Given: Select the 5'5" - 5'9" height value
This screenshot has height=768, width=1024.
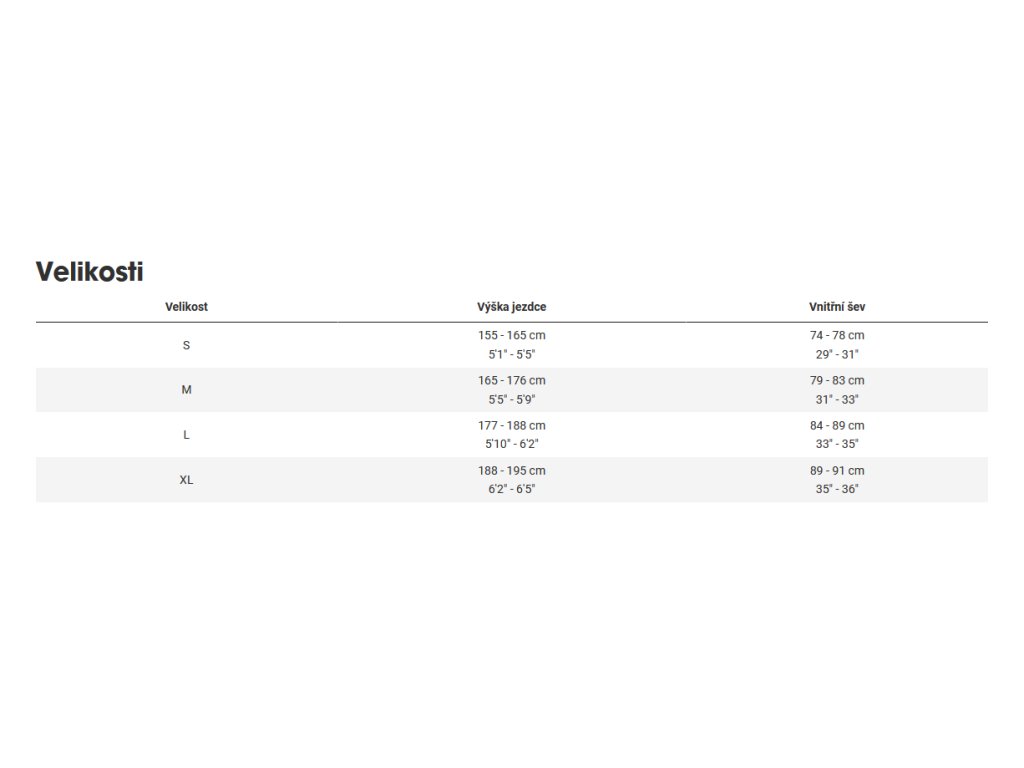Looking at the screenshot, I should point(511,399).
